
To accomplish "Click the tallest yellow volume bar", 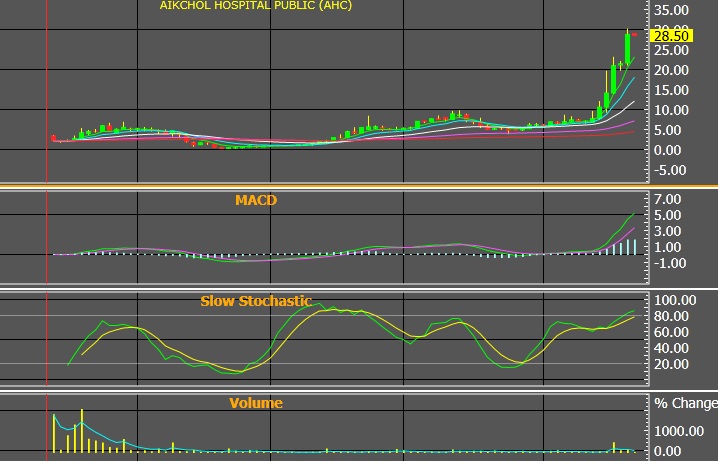I will (82, 431).
